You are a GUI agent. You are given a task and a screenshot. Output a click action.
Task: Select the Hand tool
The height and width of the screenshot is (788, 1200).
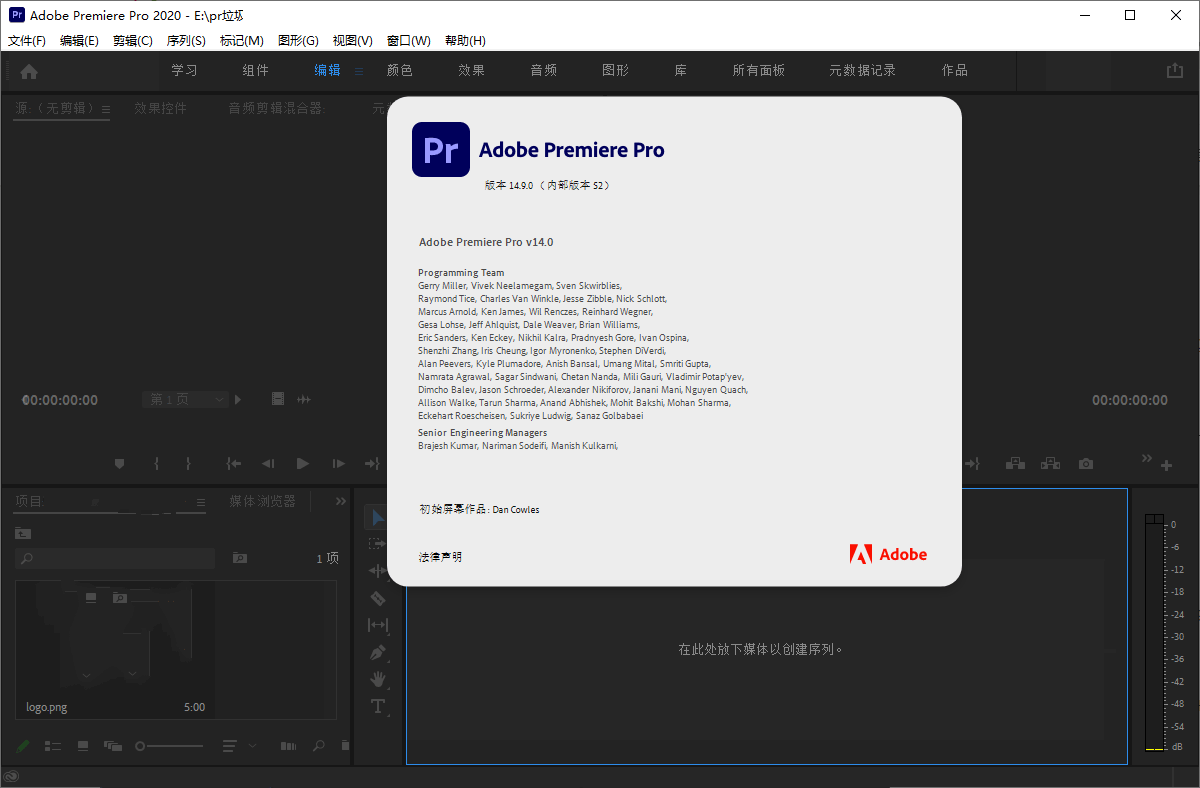click(378, 679)
